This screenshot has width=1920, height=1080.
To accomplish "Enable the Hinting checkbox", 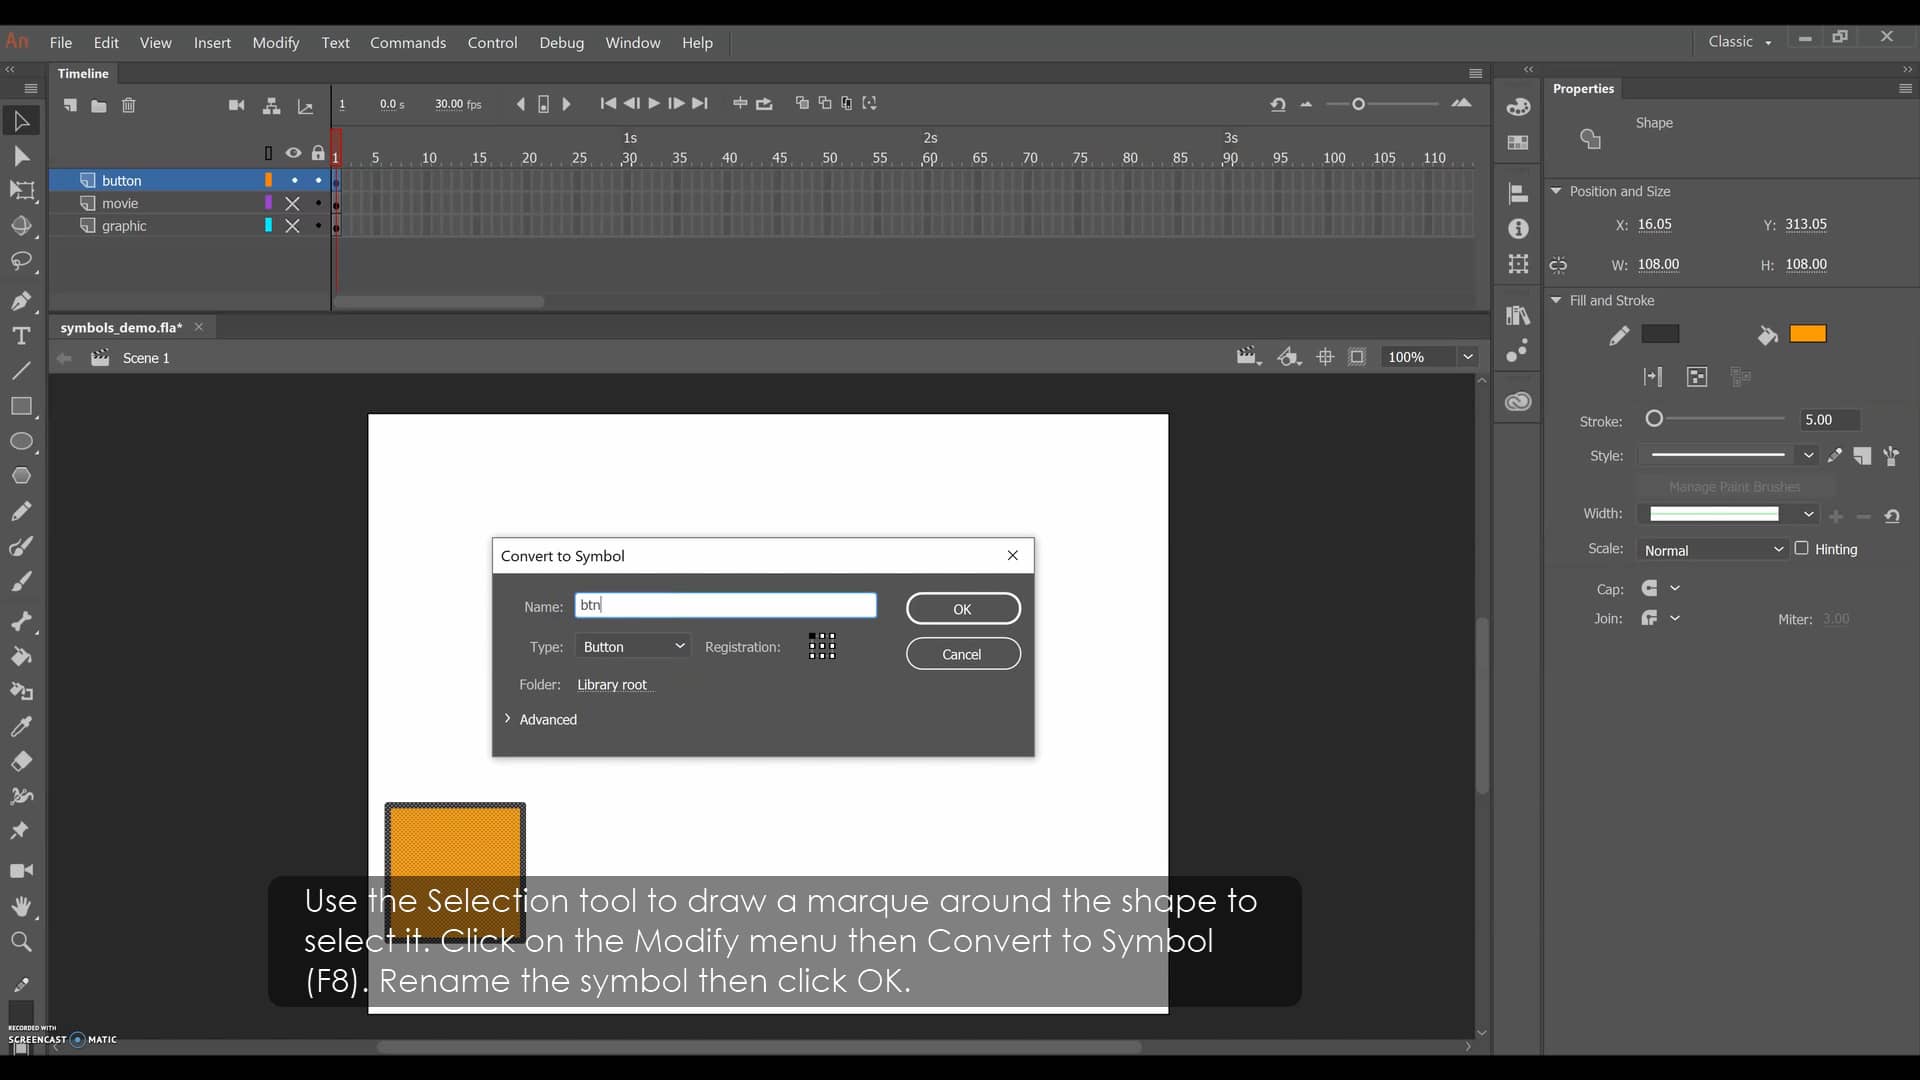I will (1803, 549).
